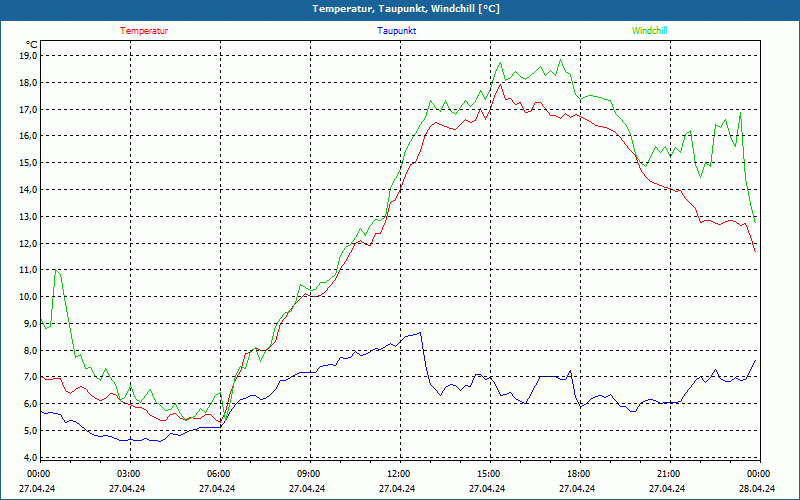Click the 15:00 time axis label
Screen dimensions: 800x500
click(x=488, y=474)
